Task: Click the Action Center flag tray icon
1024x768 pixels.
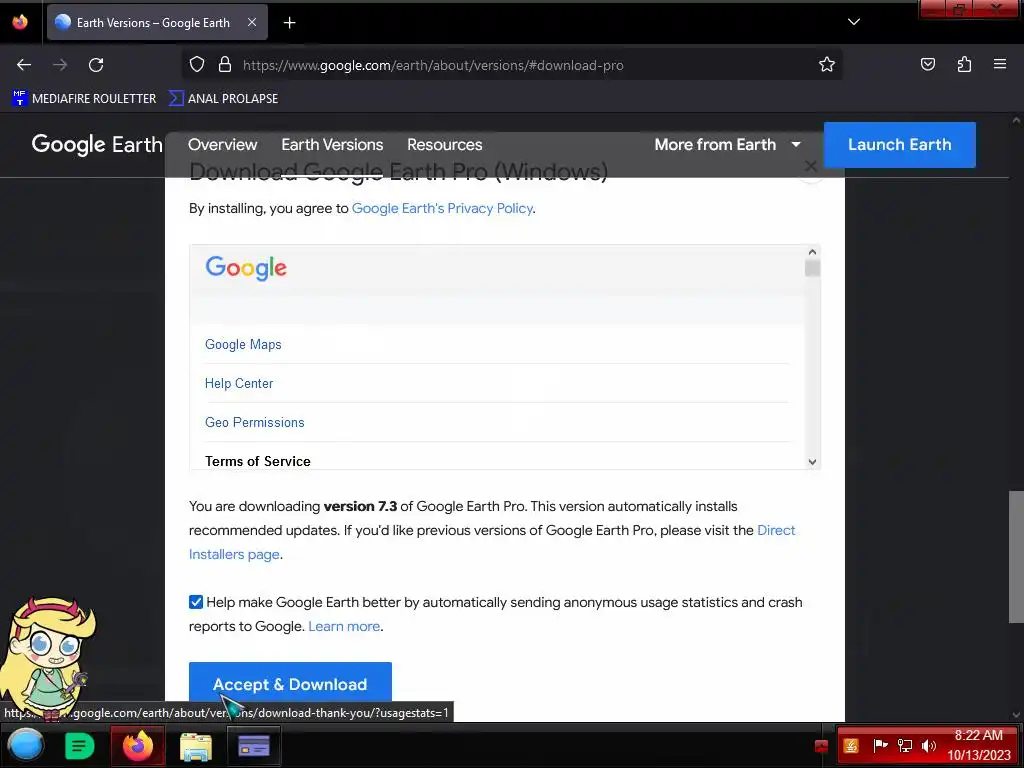Action: click(880, 746)
